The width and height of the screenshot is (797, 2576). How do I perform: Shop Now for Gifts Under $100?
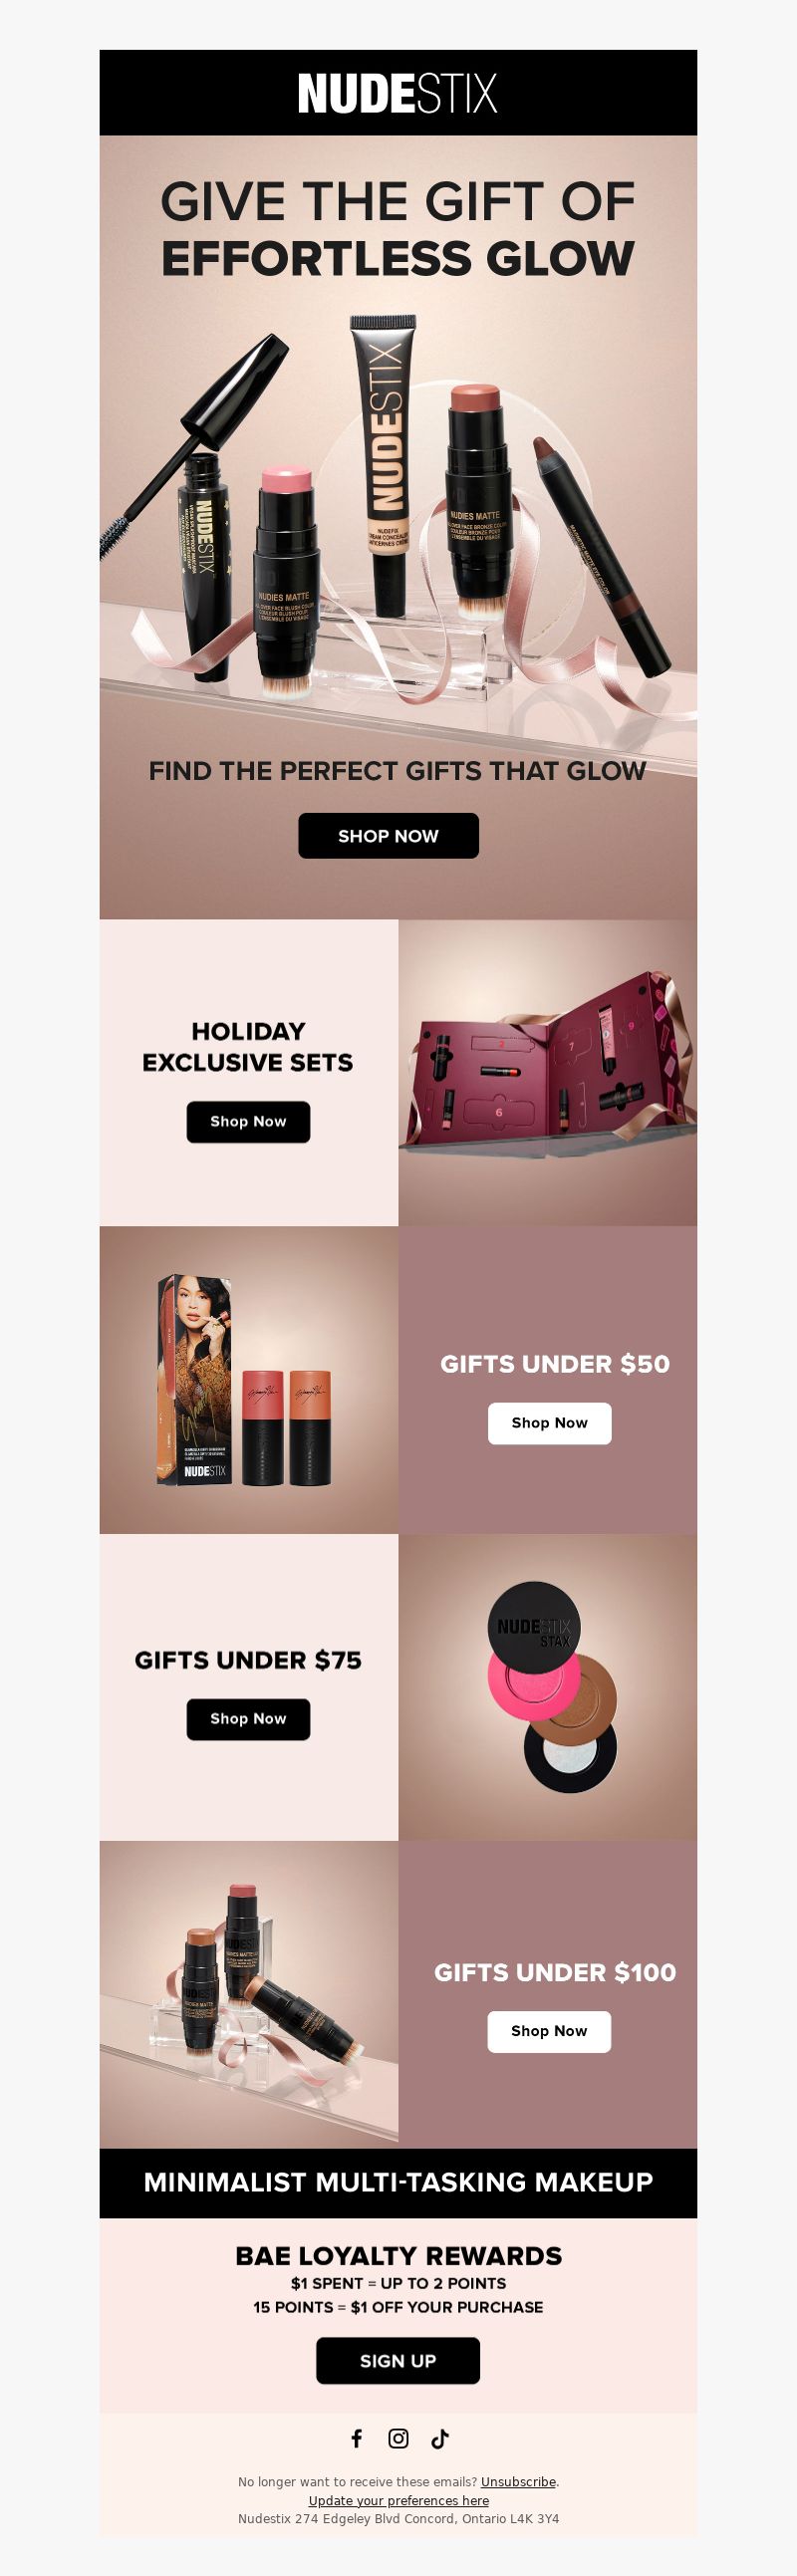coord(549,2031)
